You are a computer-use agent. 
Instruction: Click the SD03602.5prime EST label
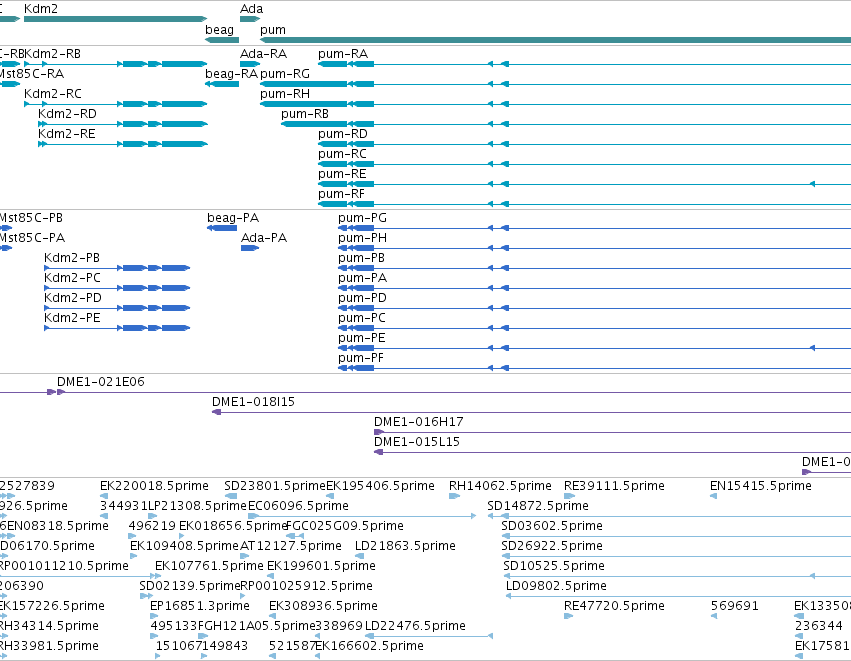click(552, 526)
